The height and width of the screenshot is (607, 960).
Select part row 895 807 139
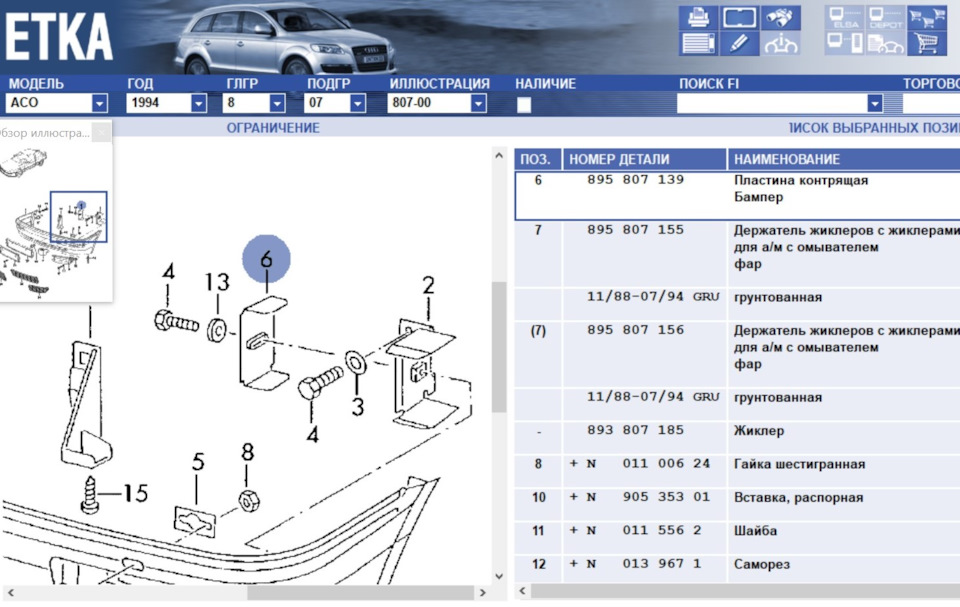(737, 196)
